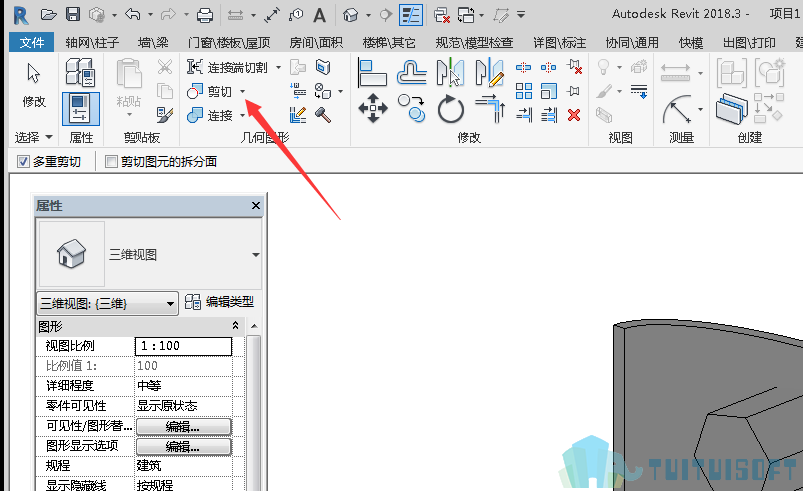Switch to the 轴网\柱子 ribbon tab

coord(92,42)
